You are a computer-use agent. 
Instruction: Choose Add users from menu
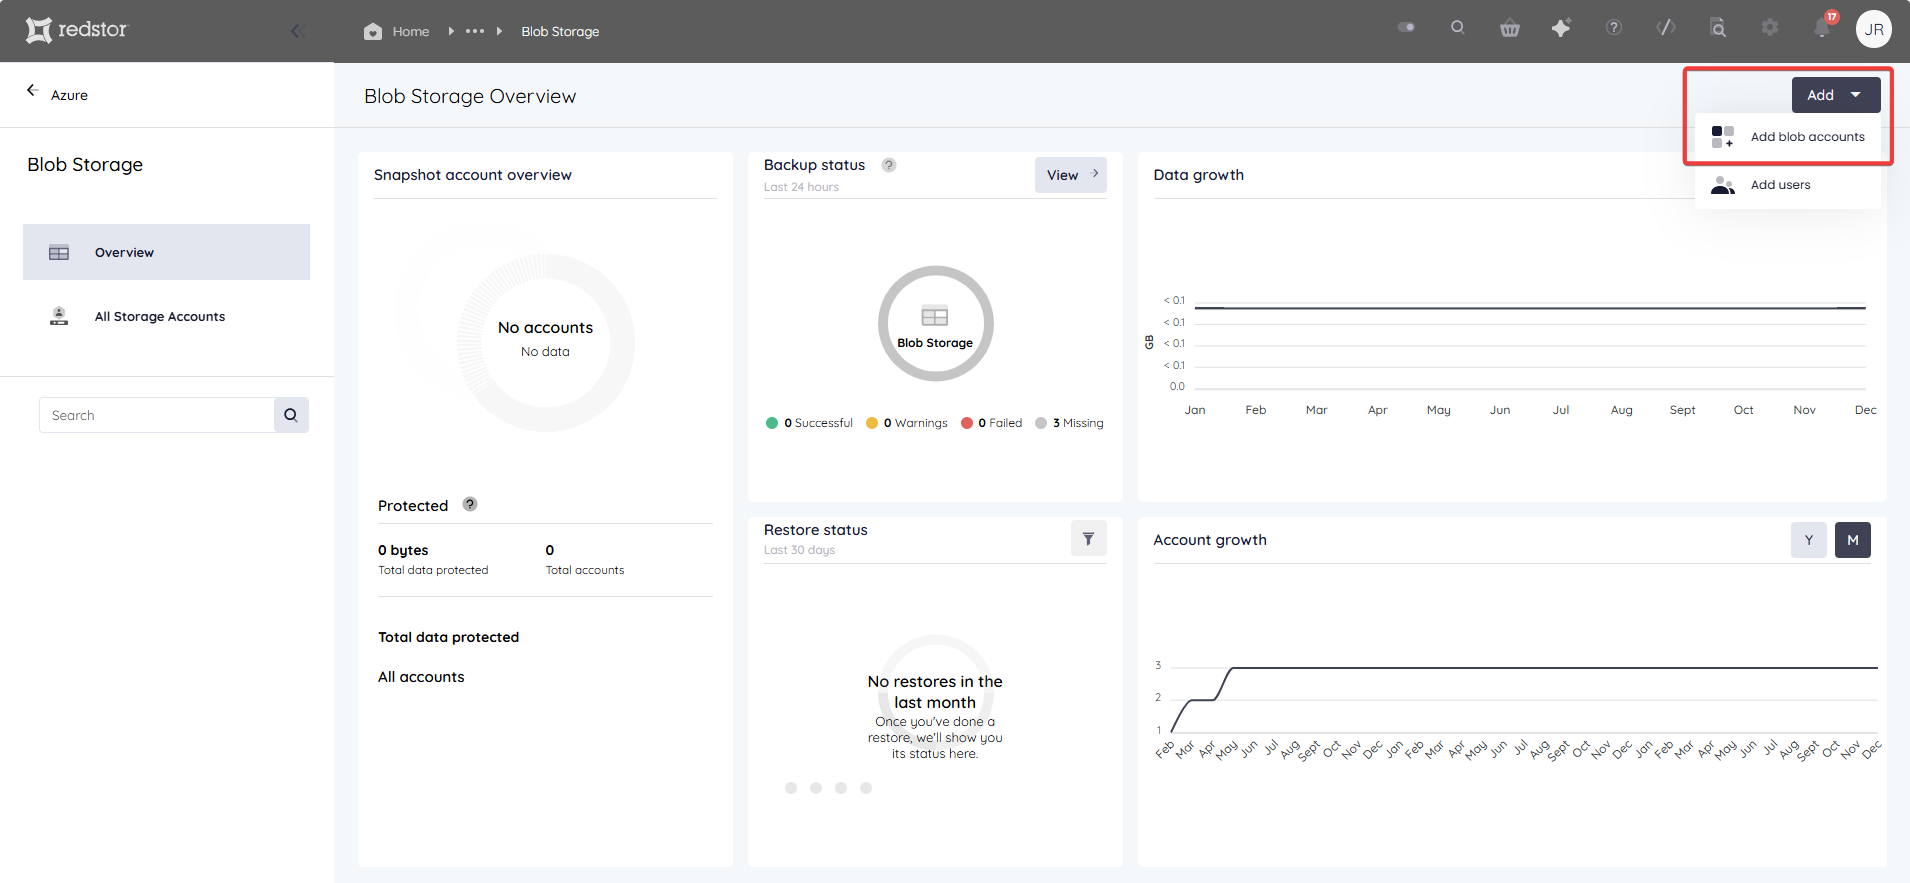pos(1788,185)
